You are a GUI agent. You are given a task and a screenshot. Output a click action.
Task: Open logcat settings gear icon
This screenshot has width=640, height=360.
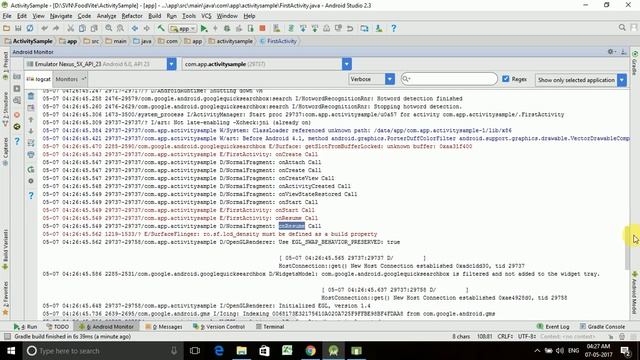click(x=31, y=181)
